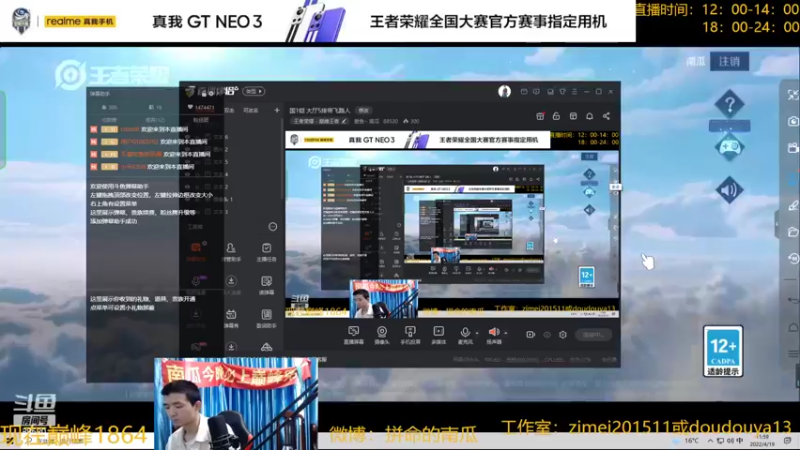Hide the 文本 3 source via its eye icon
The width and height of the screenshot is (800, 450).
tap(188, 212)
